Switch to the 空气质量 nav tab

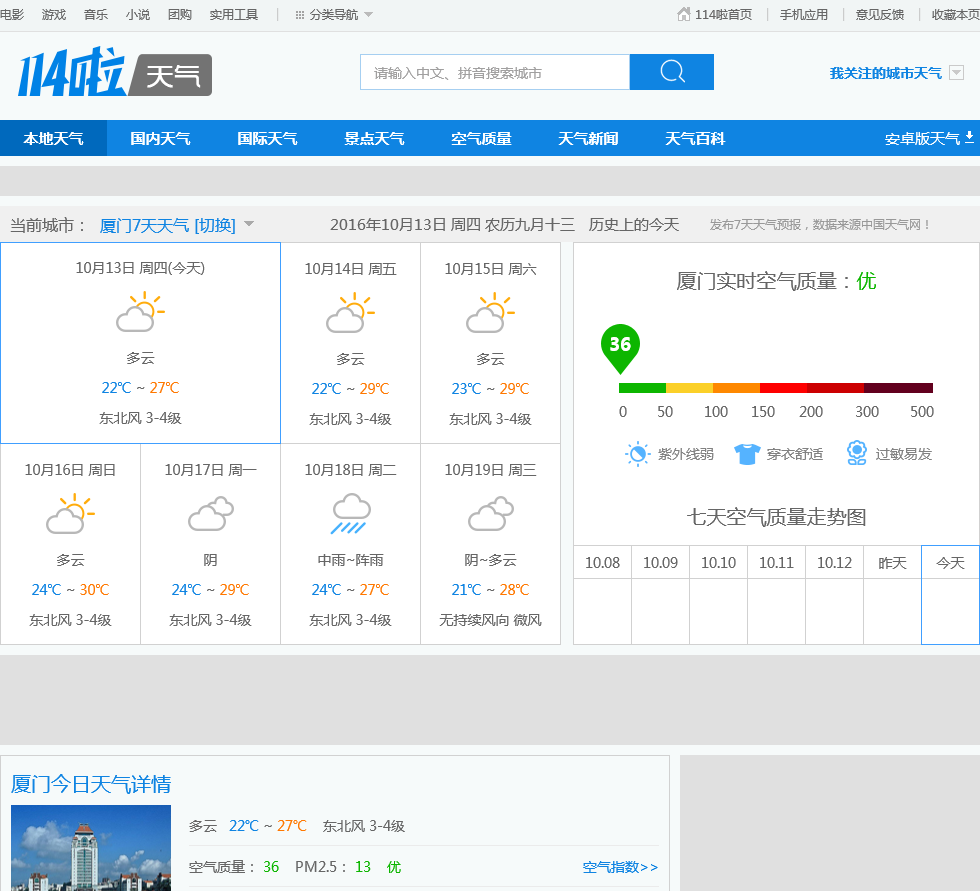[481, 139]
